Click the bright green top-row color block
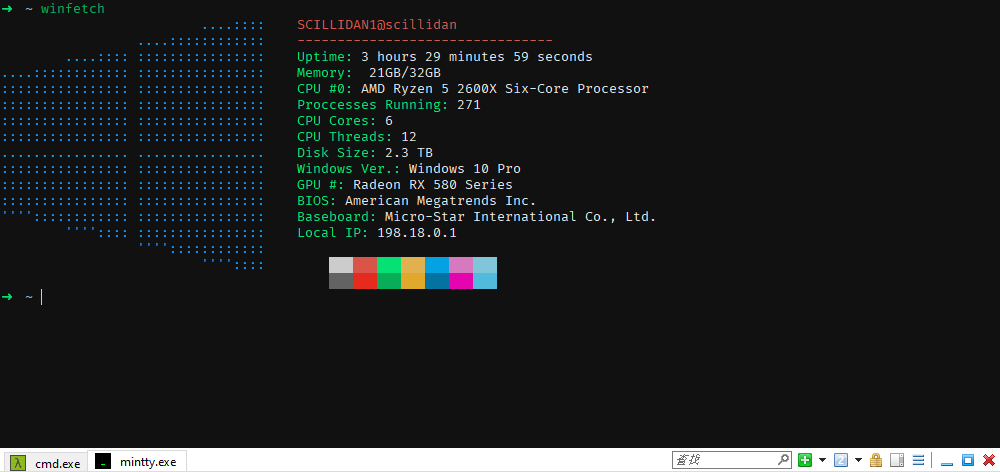This screenshot has width=1000, height=472. coord(389,265)
